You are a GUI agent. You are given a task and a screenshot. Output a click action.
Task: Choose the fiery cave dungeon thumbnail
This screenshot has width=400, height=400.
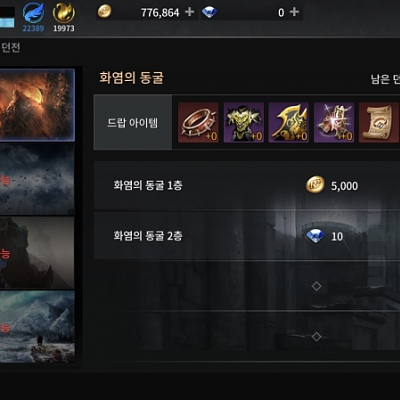(37, 105)
